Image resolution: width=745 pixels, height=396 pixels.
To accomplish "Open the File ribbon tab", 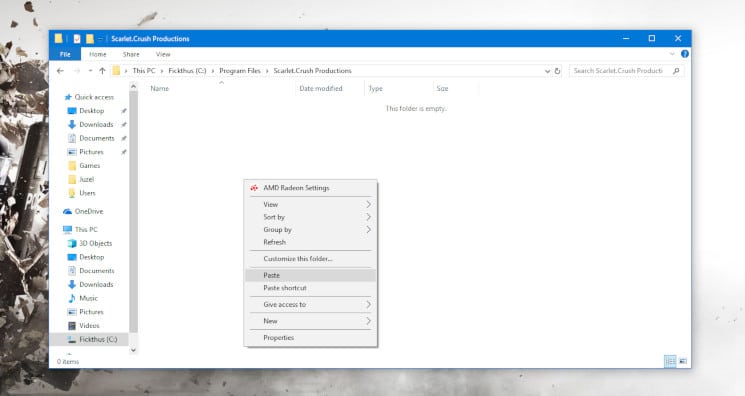I will (65, 54).
